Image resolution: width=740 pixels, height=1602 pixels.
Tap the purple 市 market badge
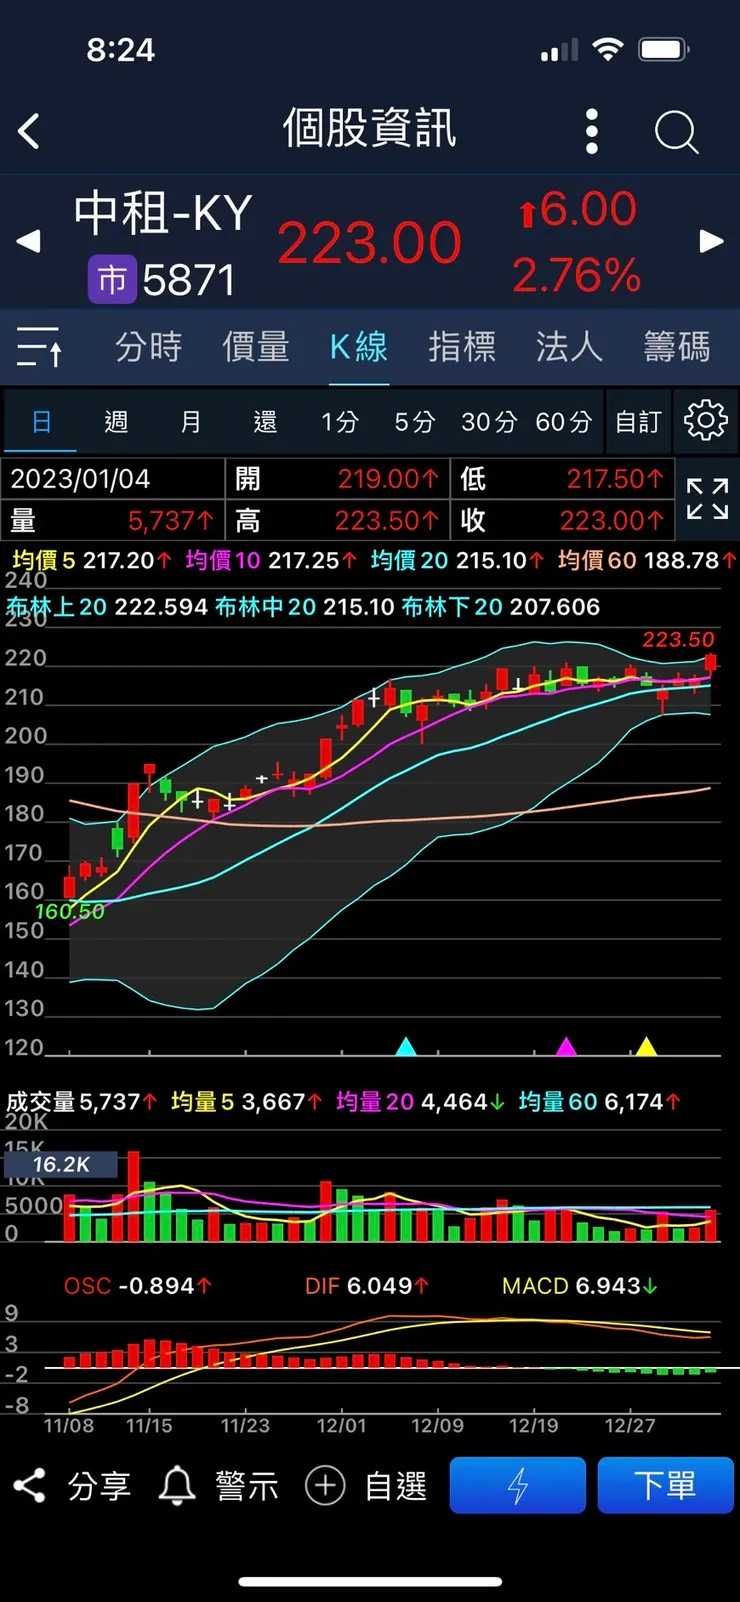coord(112,279)
